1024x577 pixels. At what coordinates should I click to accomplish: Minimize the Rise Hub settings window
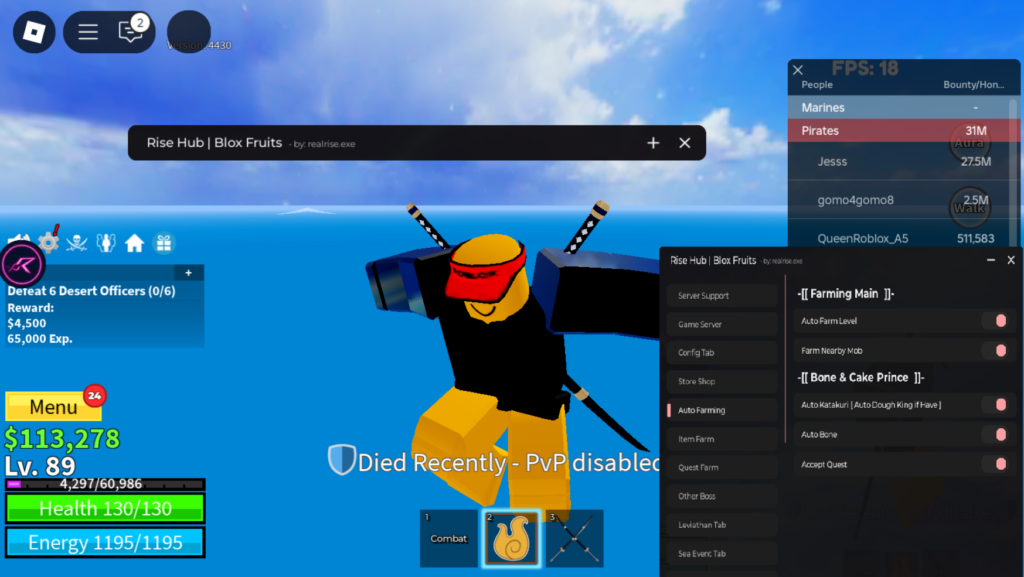(991, 260)
